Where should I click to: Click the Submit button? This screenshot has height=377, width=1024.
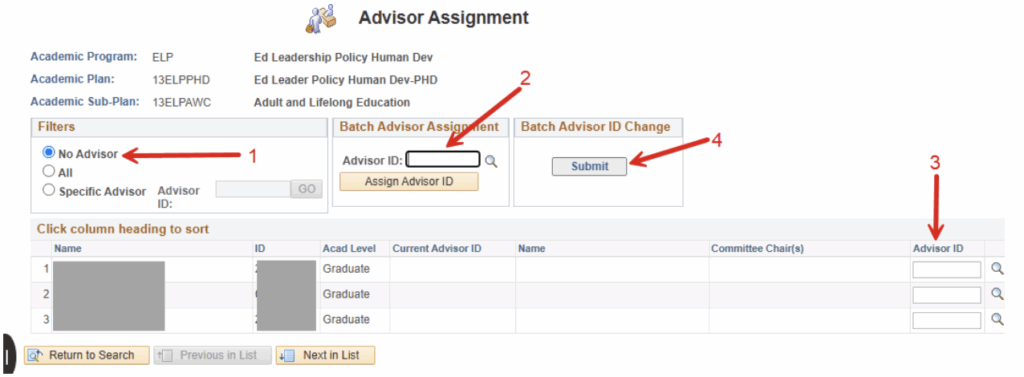(590, 167)
